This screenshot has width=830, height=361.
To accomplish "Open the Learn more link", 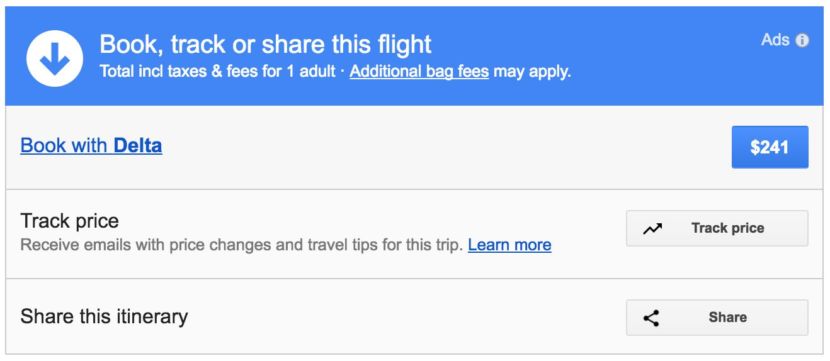I will tap(509, 245).
